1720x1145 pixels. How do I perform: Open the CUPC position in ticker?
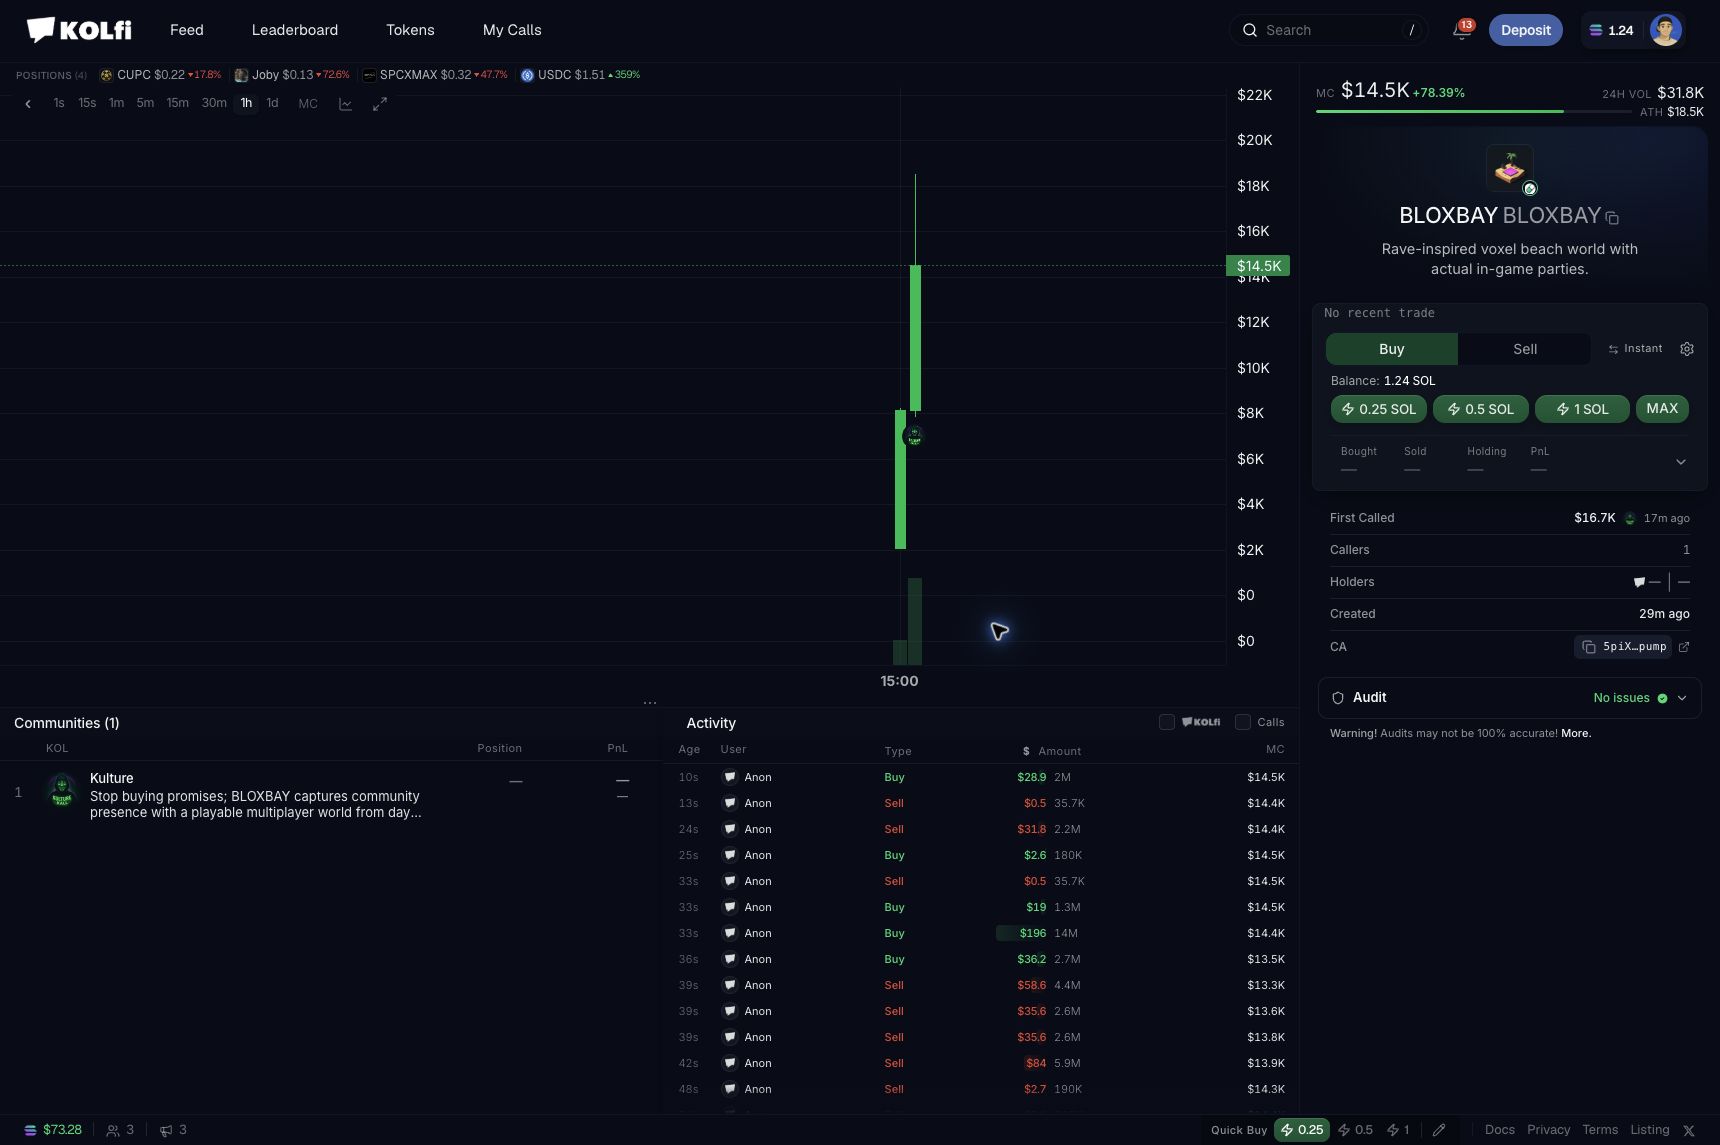(x=160, y=75)
